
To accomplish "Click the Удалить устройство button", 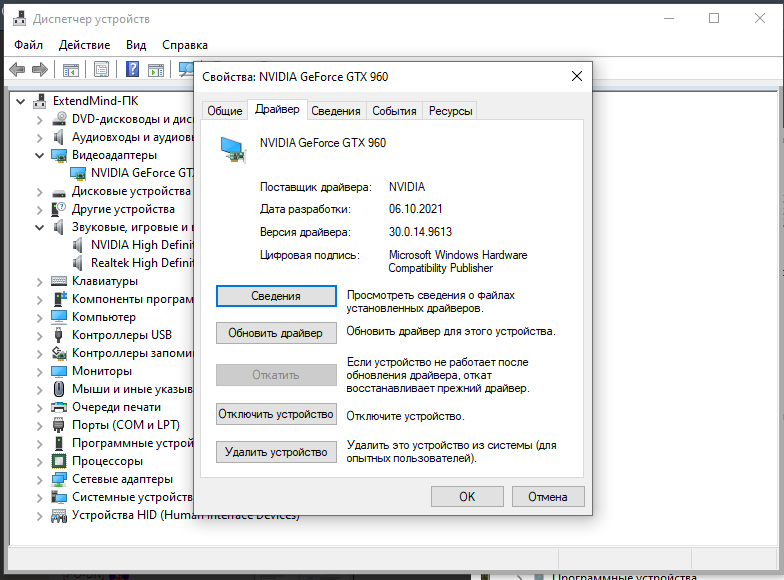I will coord(276,452).
